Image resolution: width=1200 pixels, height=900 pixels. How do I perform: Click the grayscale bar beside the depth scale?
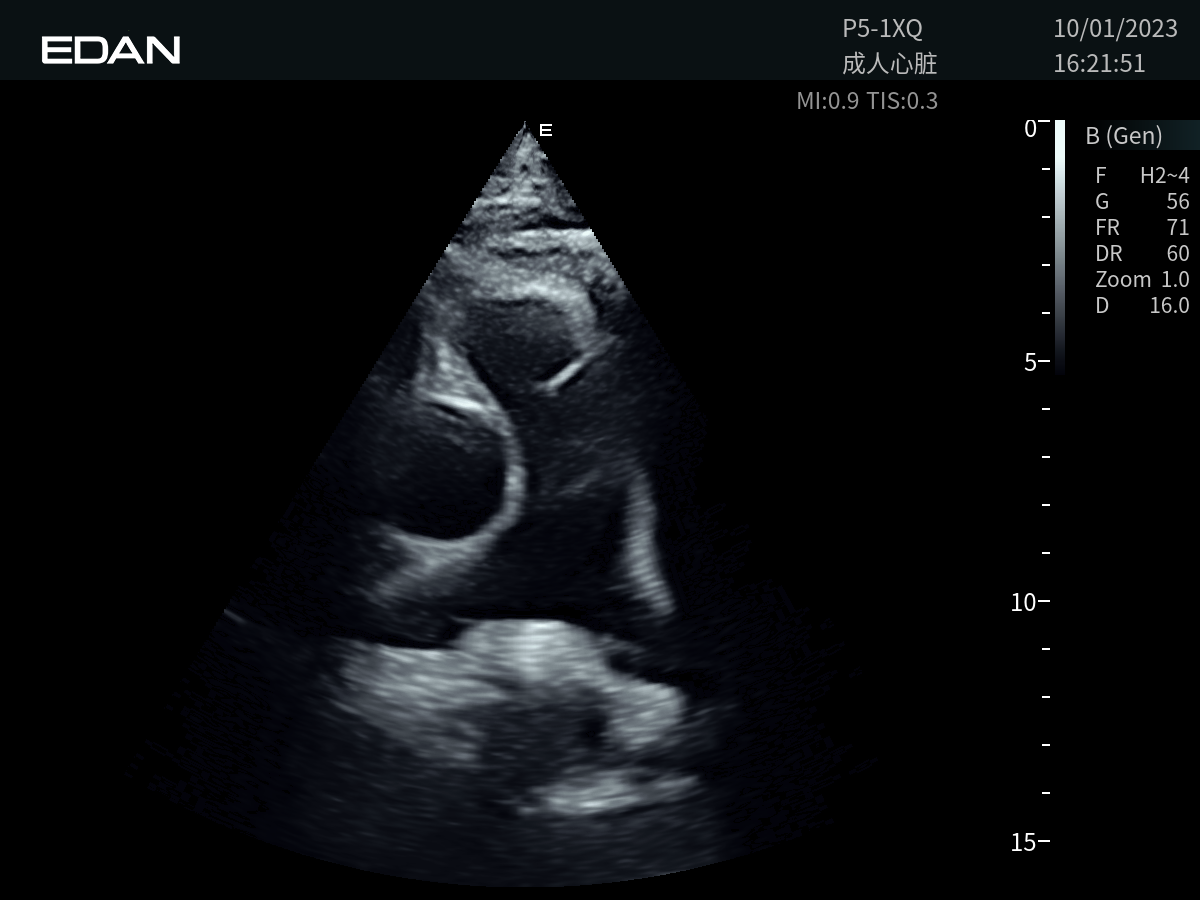[1060, 245]
